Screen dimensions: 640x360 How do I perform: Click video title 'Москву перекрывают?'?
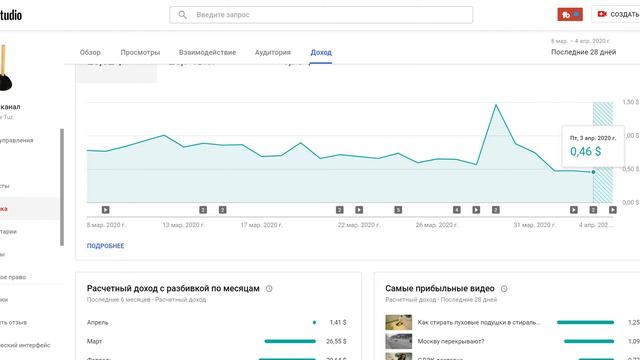[451, 341]
